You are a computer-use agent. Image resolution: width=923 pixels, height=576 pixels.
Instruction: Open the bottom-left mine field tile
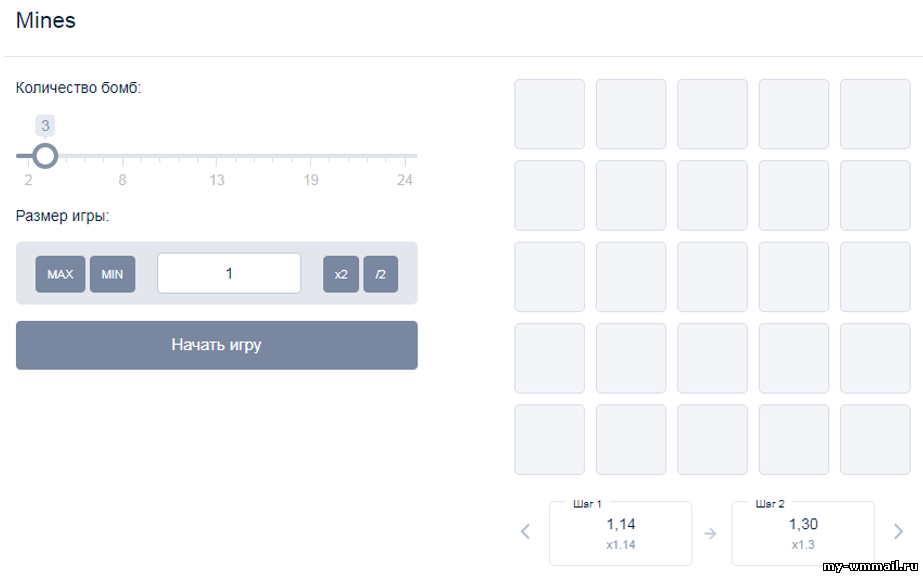[x=549, y=440]
